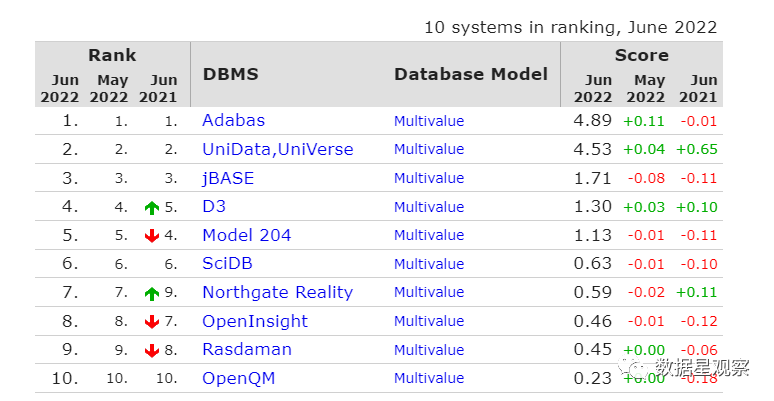The image size is (774, 401).
Task: Open the OpenQM link
Action: (238, 378)
